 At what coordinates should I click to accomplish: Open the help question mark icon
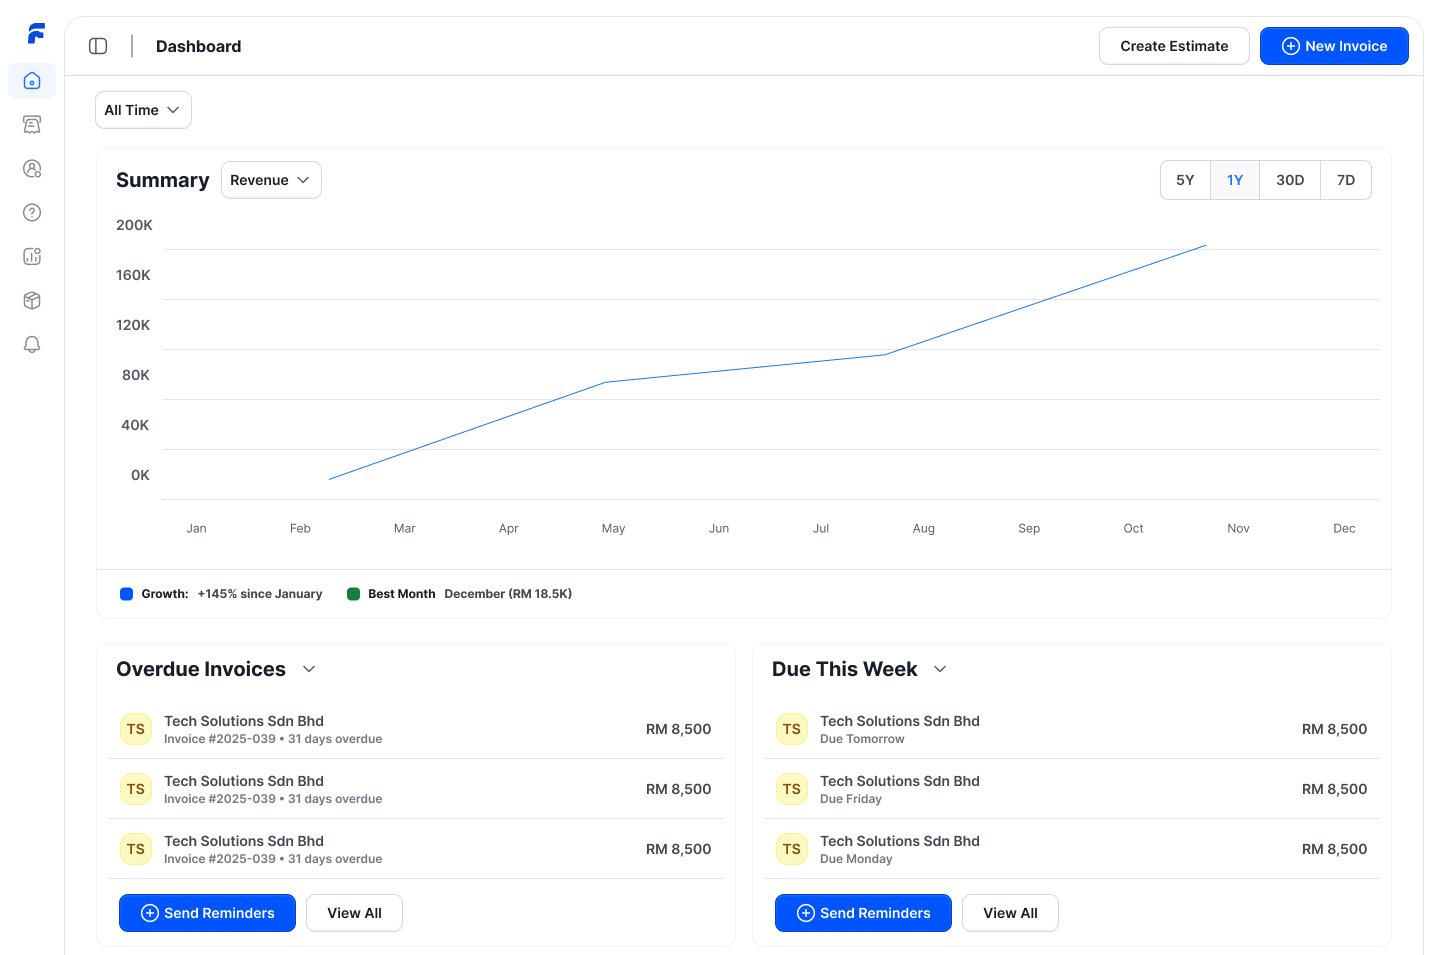(x=32, y=213)
